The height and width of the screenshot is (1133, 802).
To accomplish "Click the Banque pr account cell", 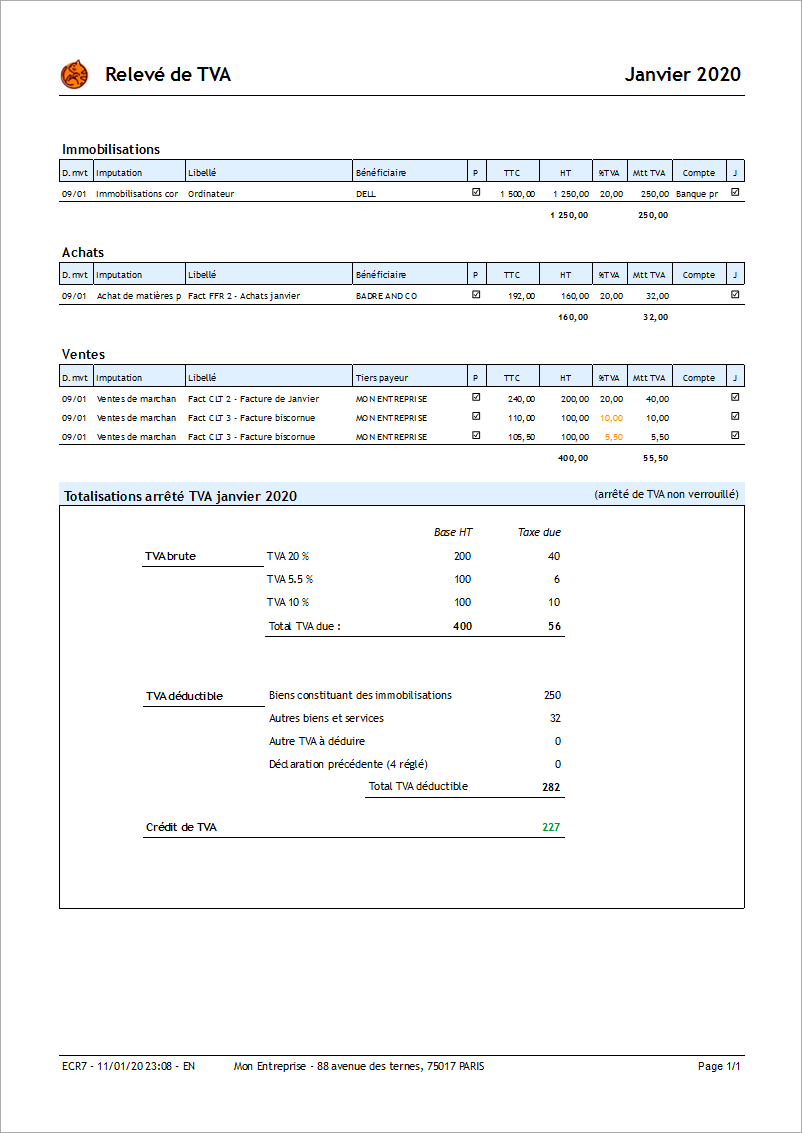I will tap(697, 194).
